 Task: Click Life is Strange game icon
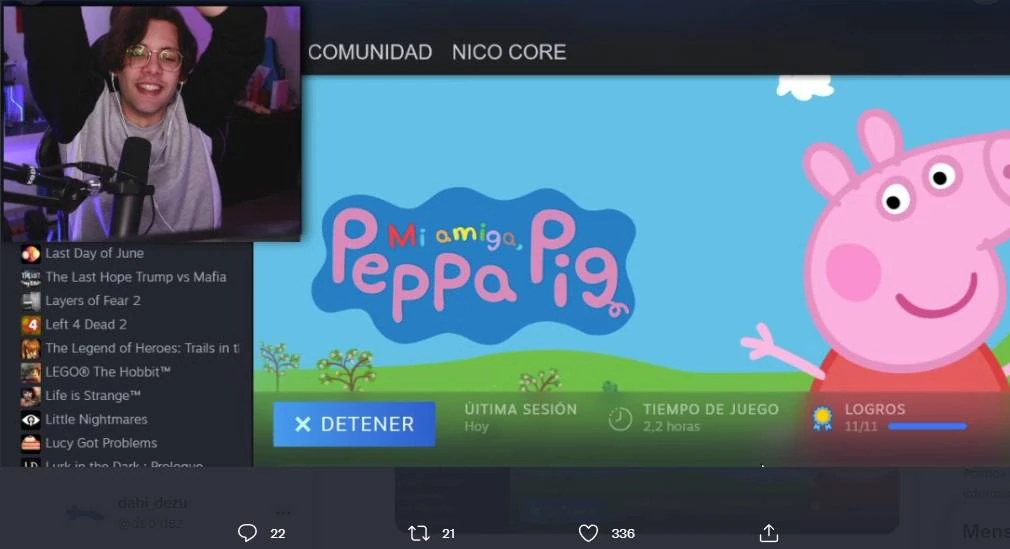30,396
